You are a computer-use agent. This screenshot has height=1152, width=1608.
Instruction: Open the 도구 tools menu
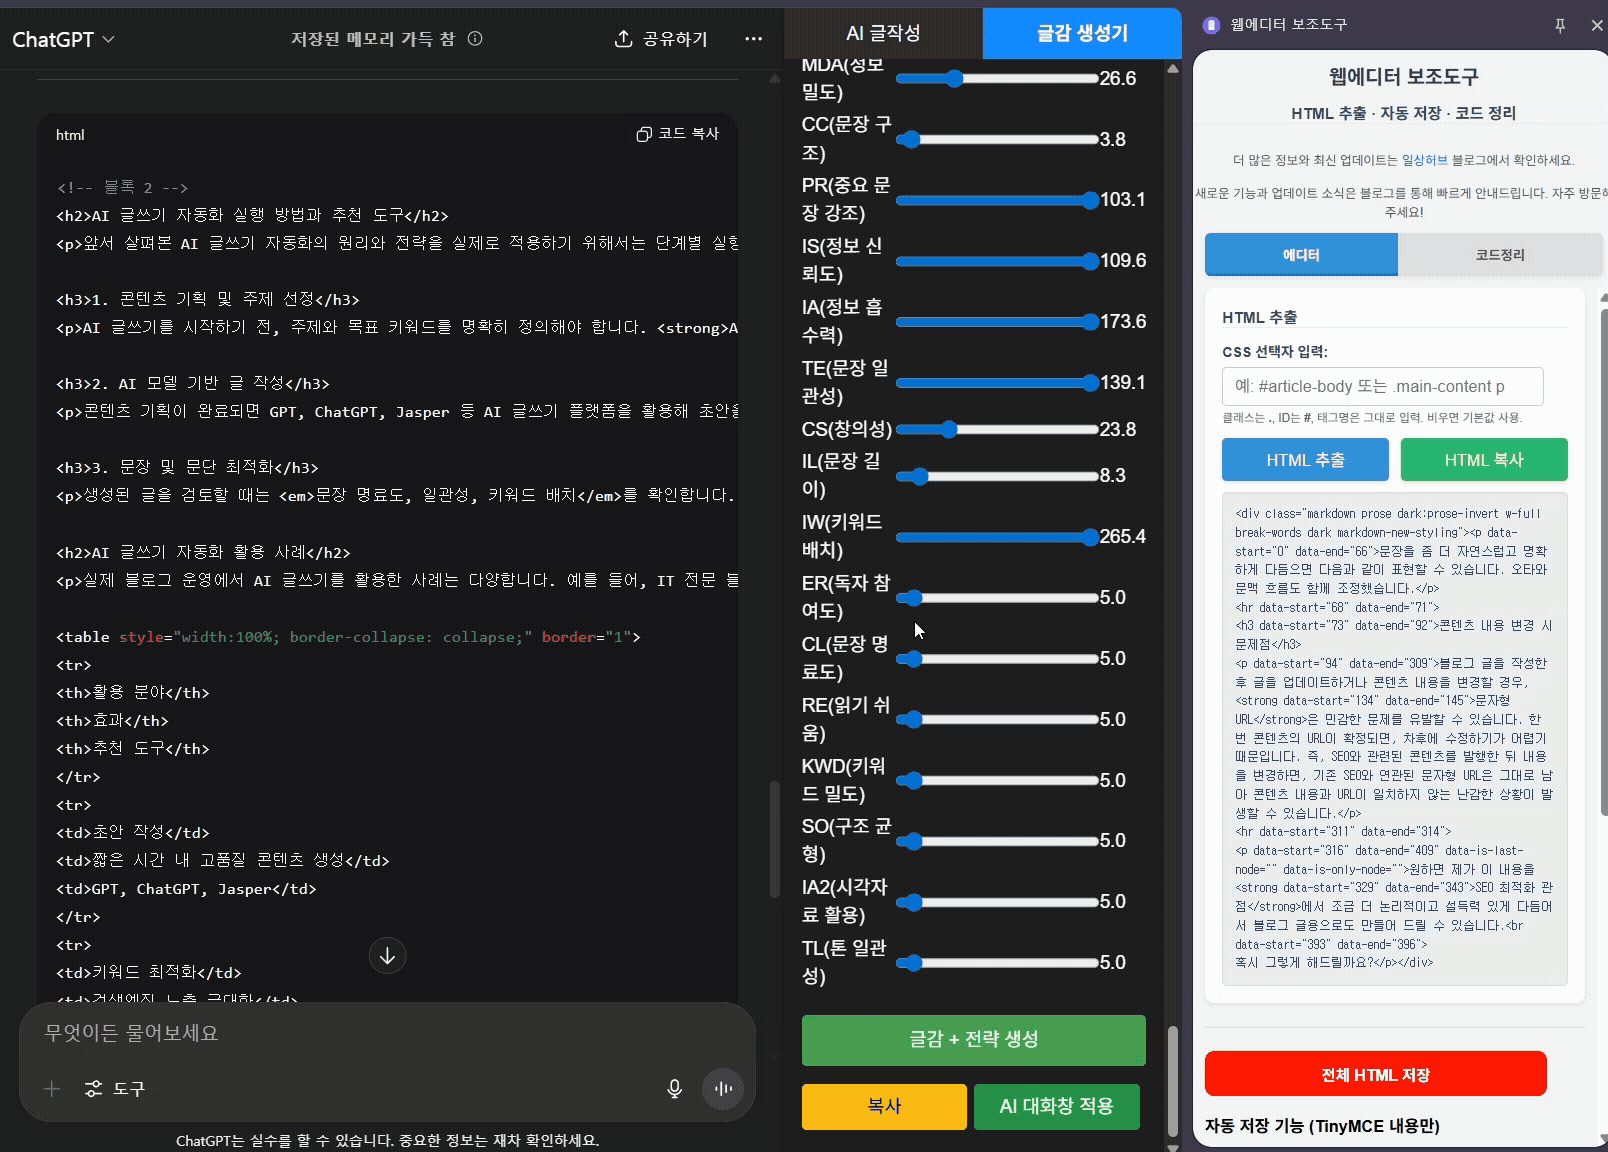115,1089
